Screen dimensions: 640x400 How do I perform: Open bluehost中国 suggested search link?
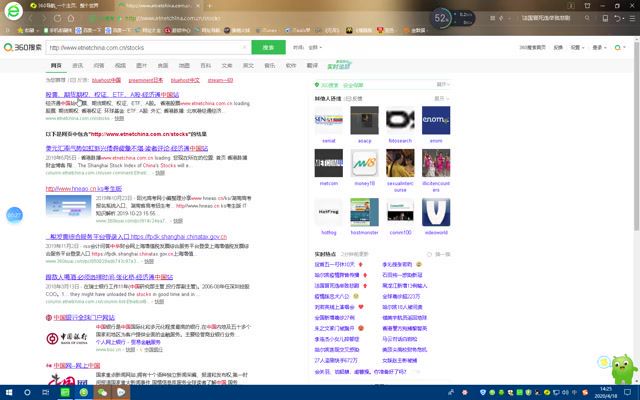point(106,80)
